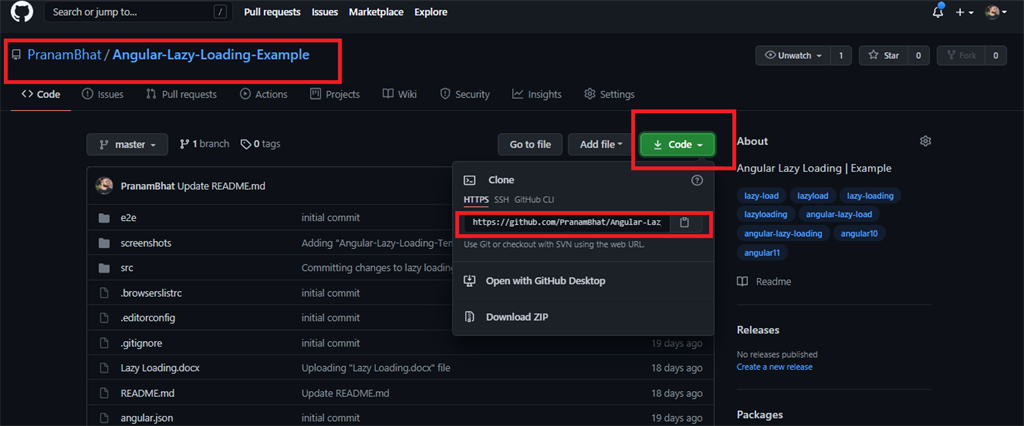View the 0 tags link
The image size is (1024, 426).
[x=261, y=144]
